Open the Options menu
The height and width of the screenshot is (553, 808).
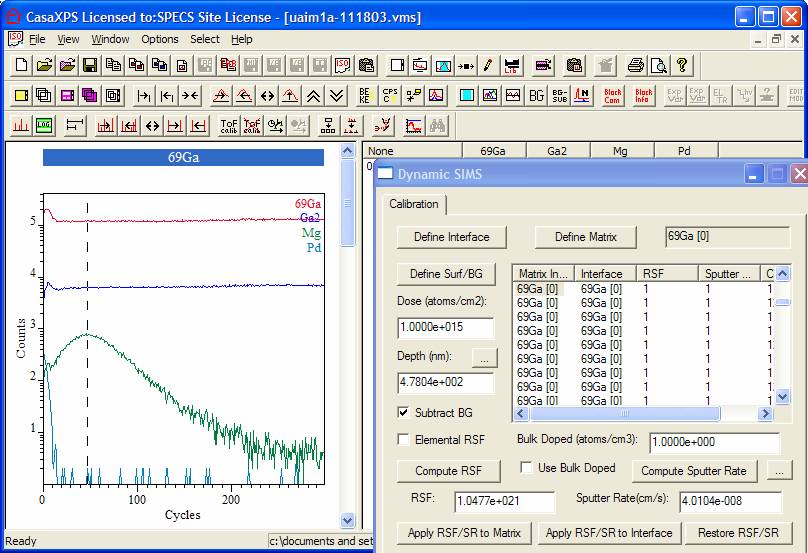[x=160, y=39]
